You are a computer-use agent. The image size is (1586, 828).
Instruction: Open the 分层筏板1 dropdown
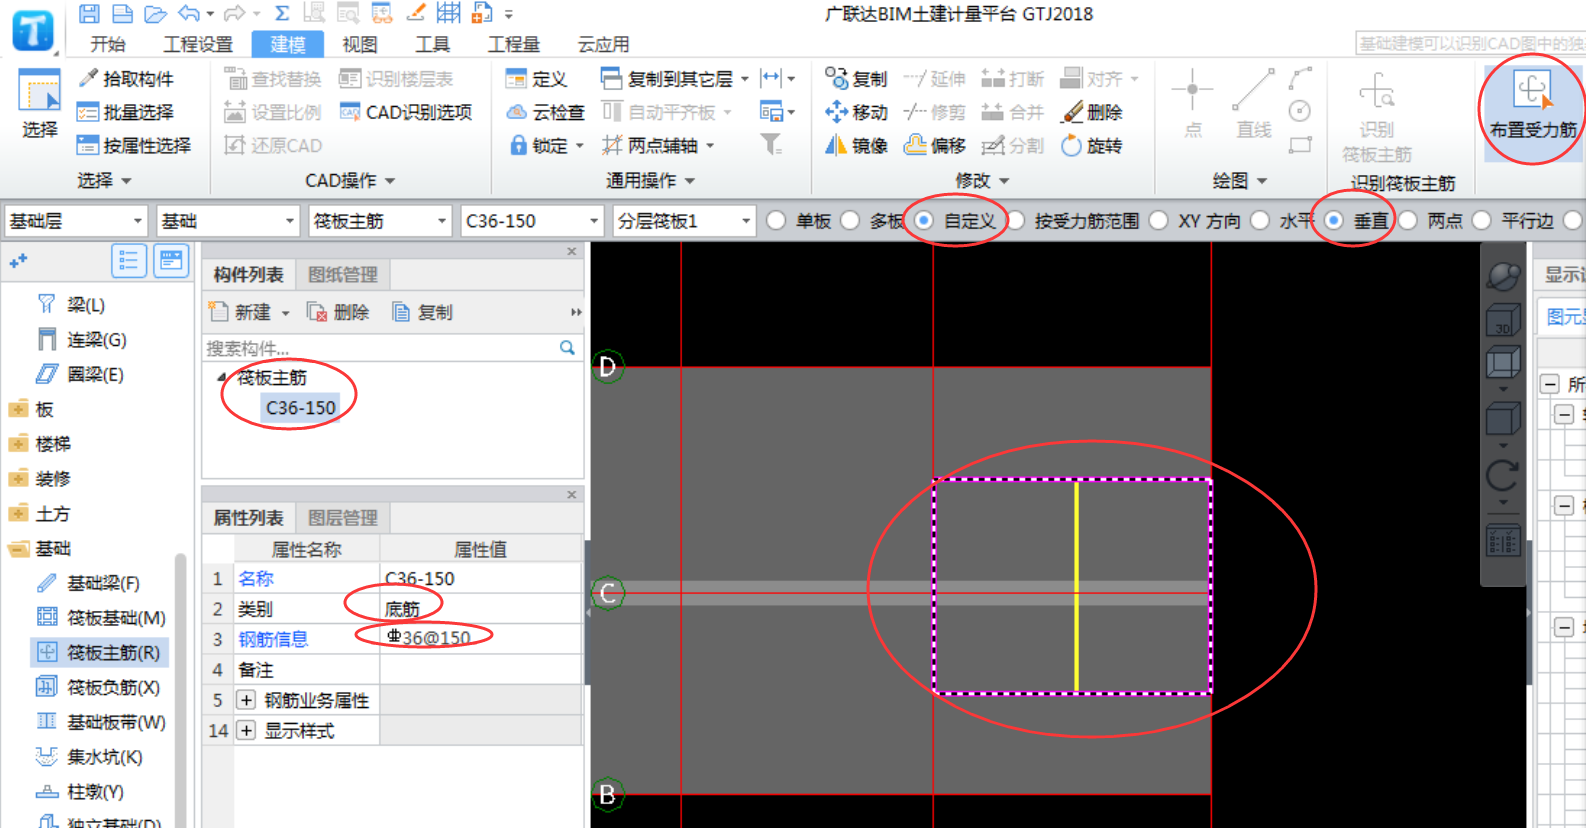tap(684, 221)
